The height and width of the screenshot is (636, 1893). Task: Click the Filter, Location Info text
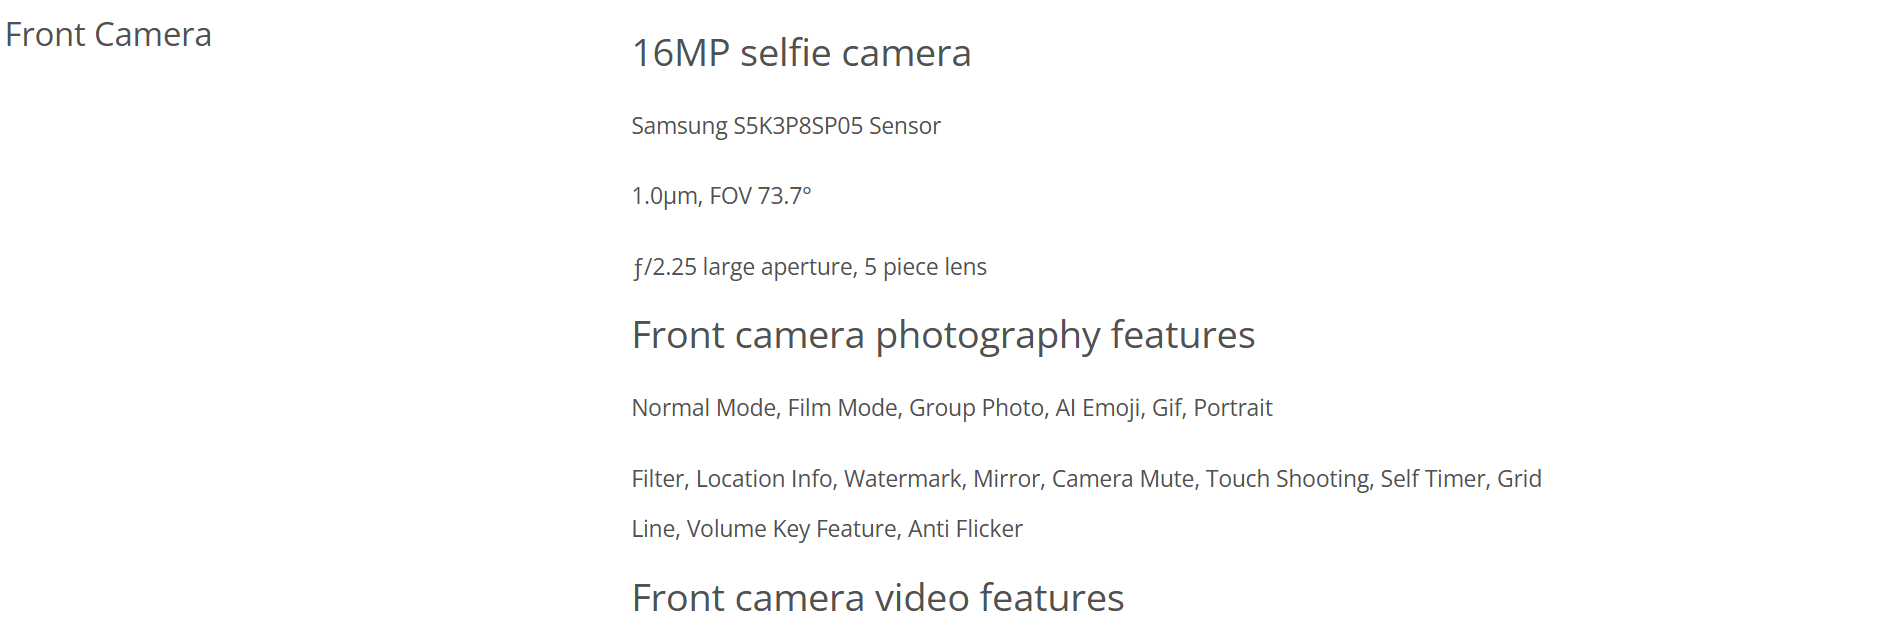click(x=732, y=479)
